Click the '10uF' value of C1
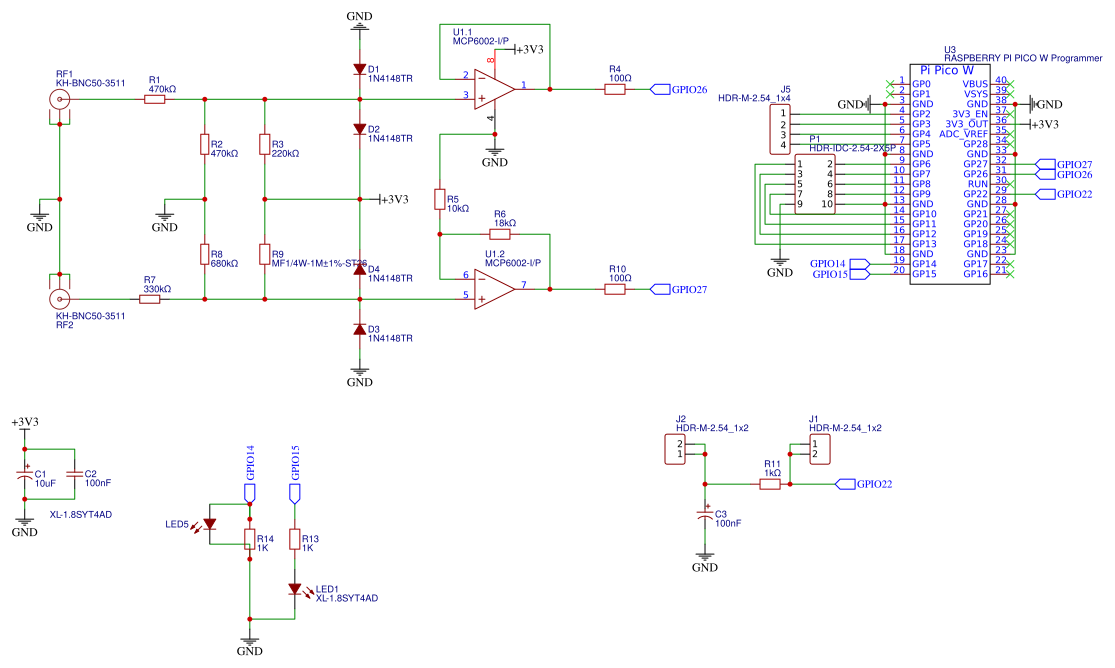This screenshot has height=668, width=1115. [45, 484]
